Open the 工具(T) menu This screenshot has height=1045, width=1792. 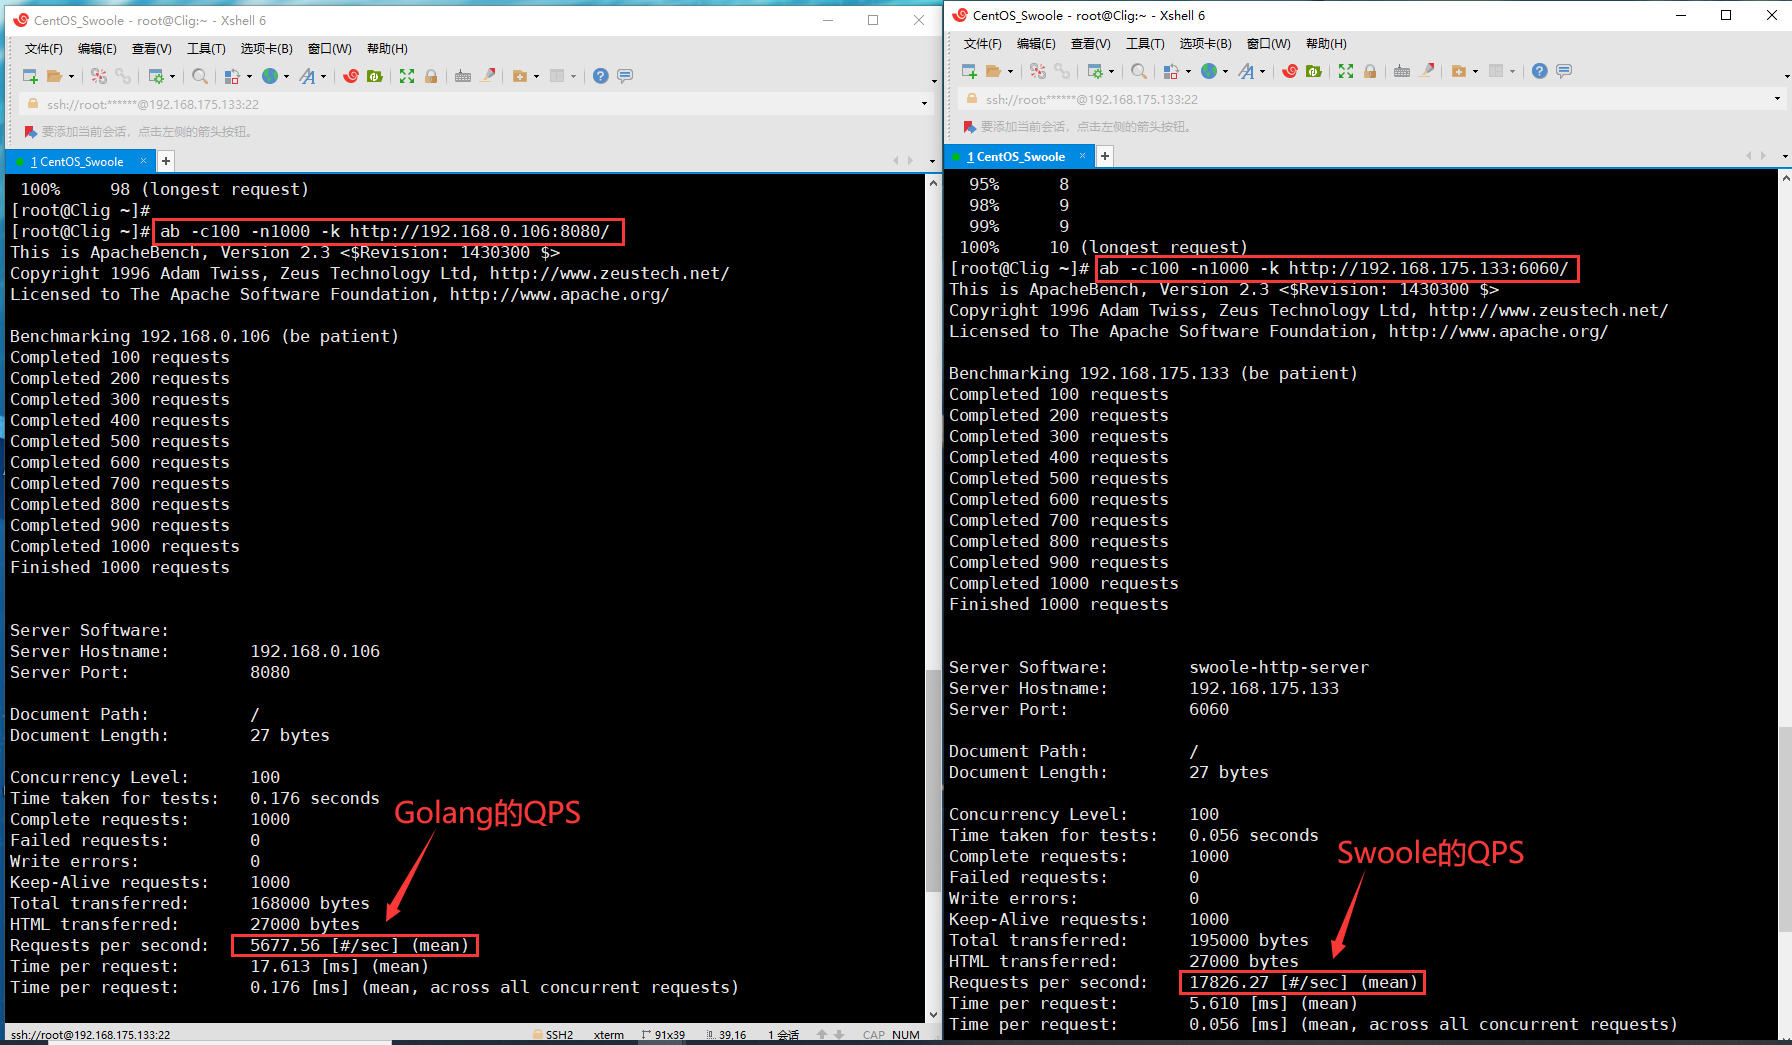[206, 48]
